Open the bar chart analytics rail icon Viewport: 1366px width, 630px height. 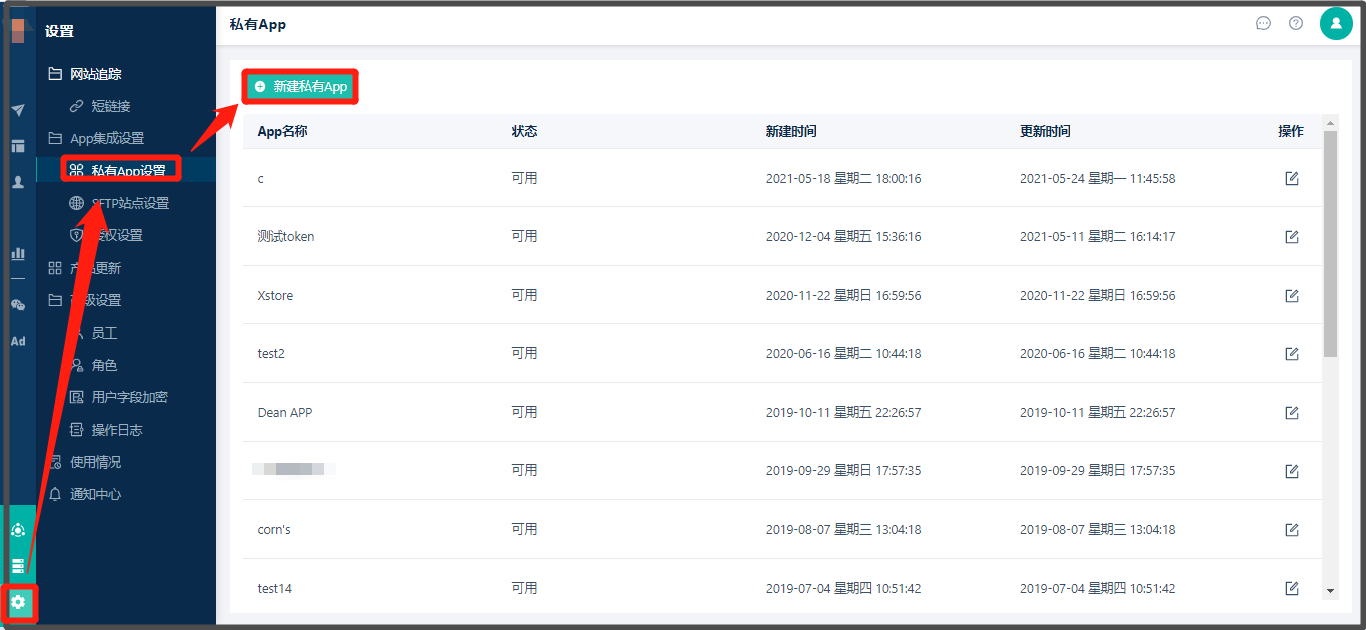click(18, 254)
